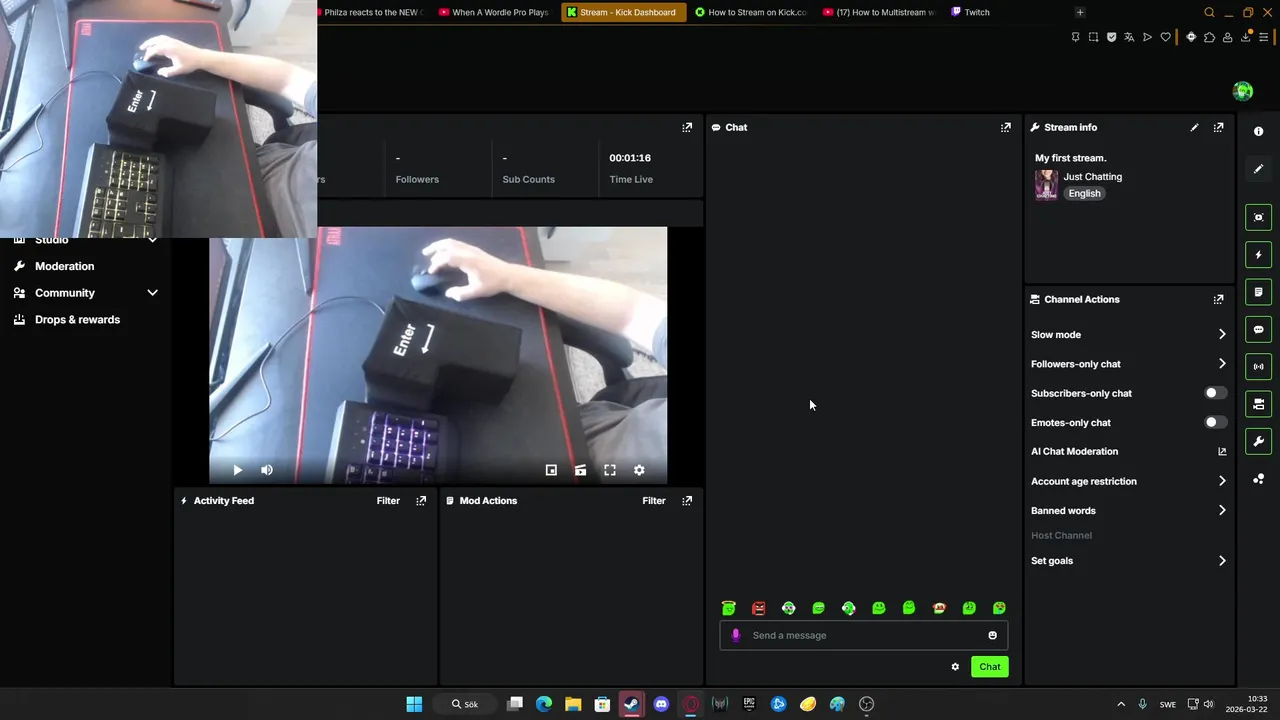Viewport: 1280px width, 720px height.
Task: Open Discord from the taskbar
Action: pyautogui.click(x=661, y=704)
